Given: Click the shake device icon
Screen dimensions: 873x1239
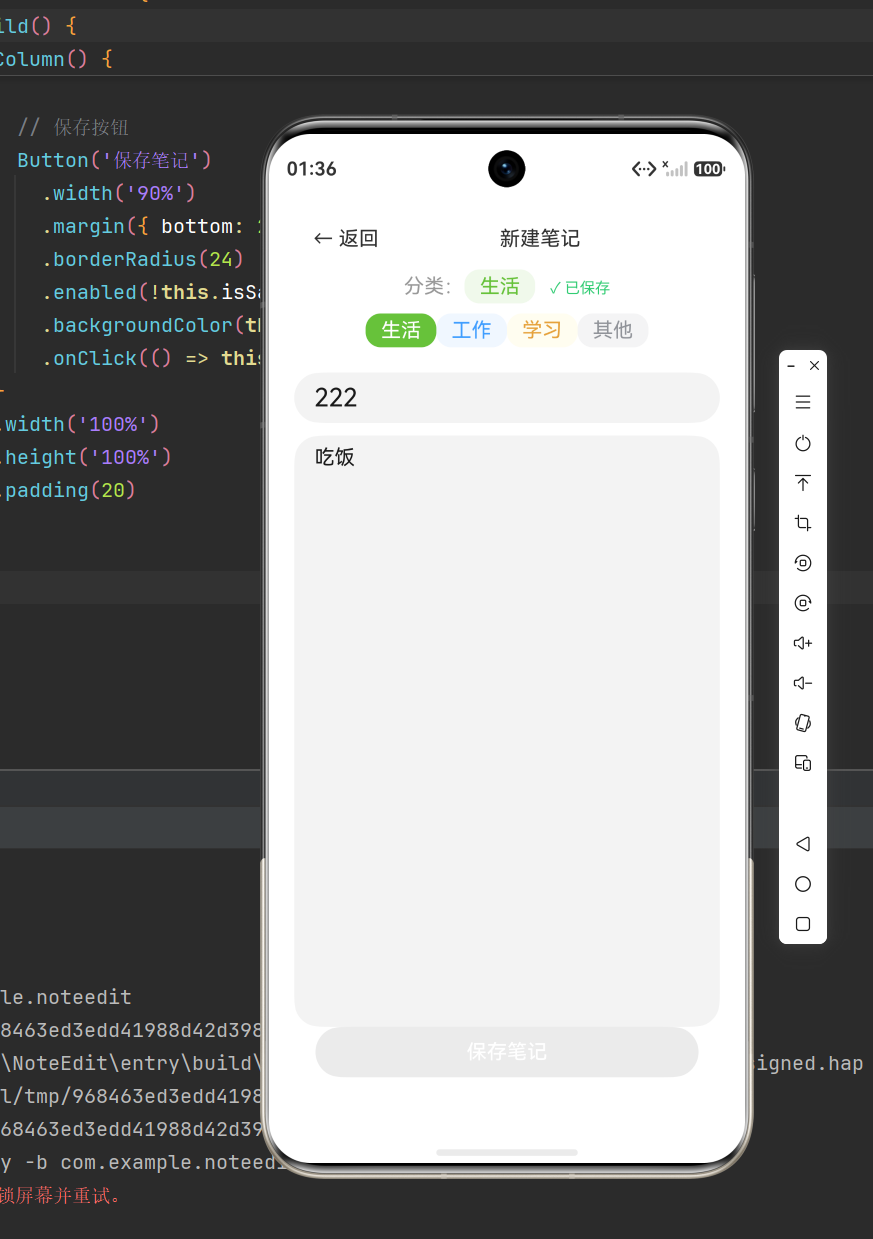Looking at the screenshot, I should (802, 723).
